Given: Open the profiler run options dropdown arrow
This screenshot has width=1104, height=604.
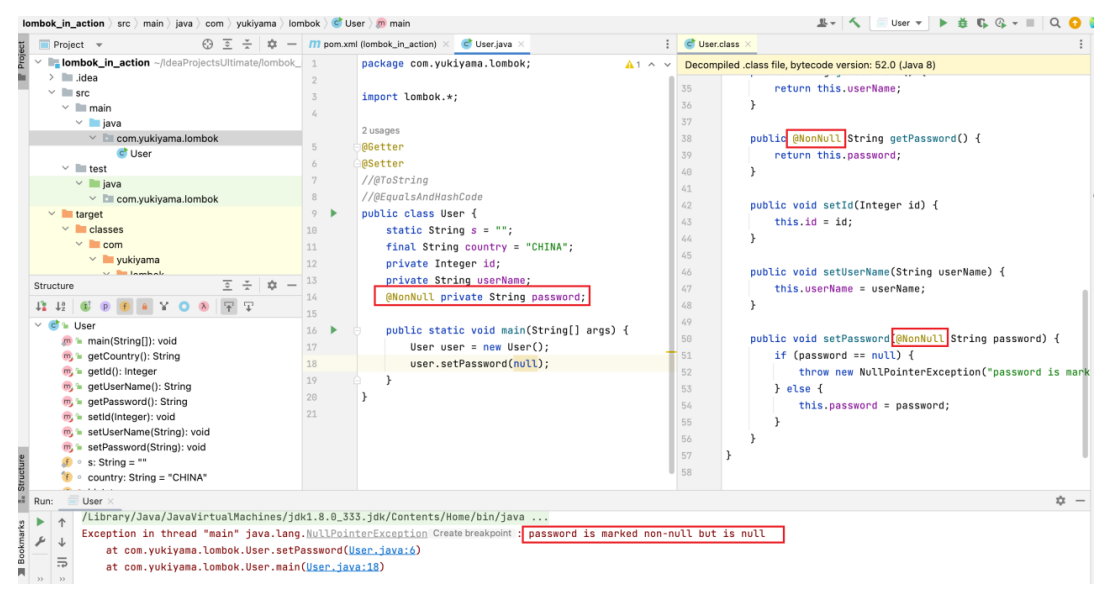Looking at the screenshot, I should (x=1015, y=23).
